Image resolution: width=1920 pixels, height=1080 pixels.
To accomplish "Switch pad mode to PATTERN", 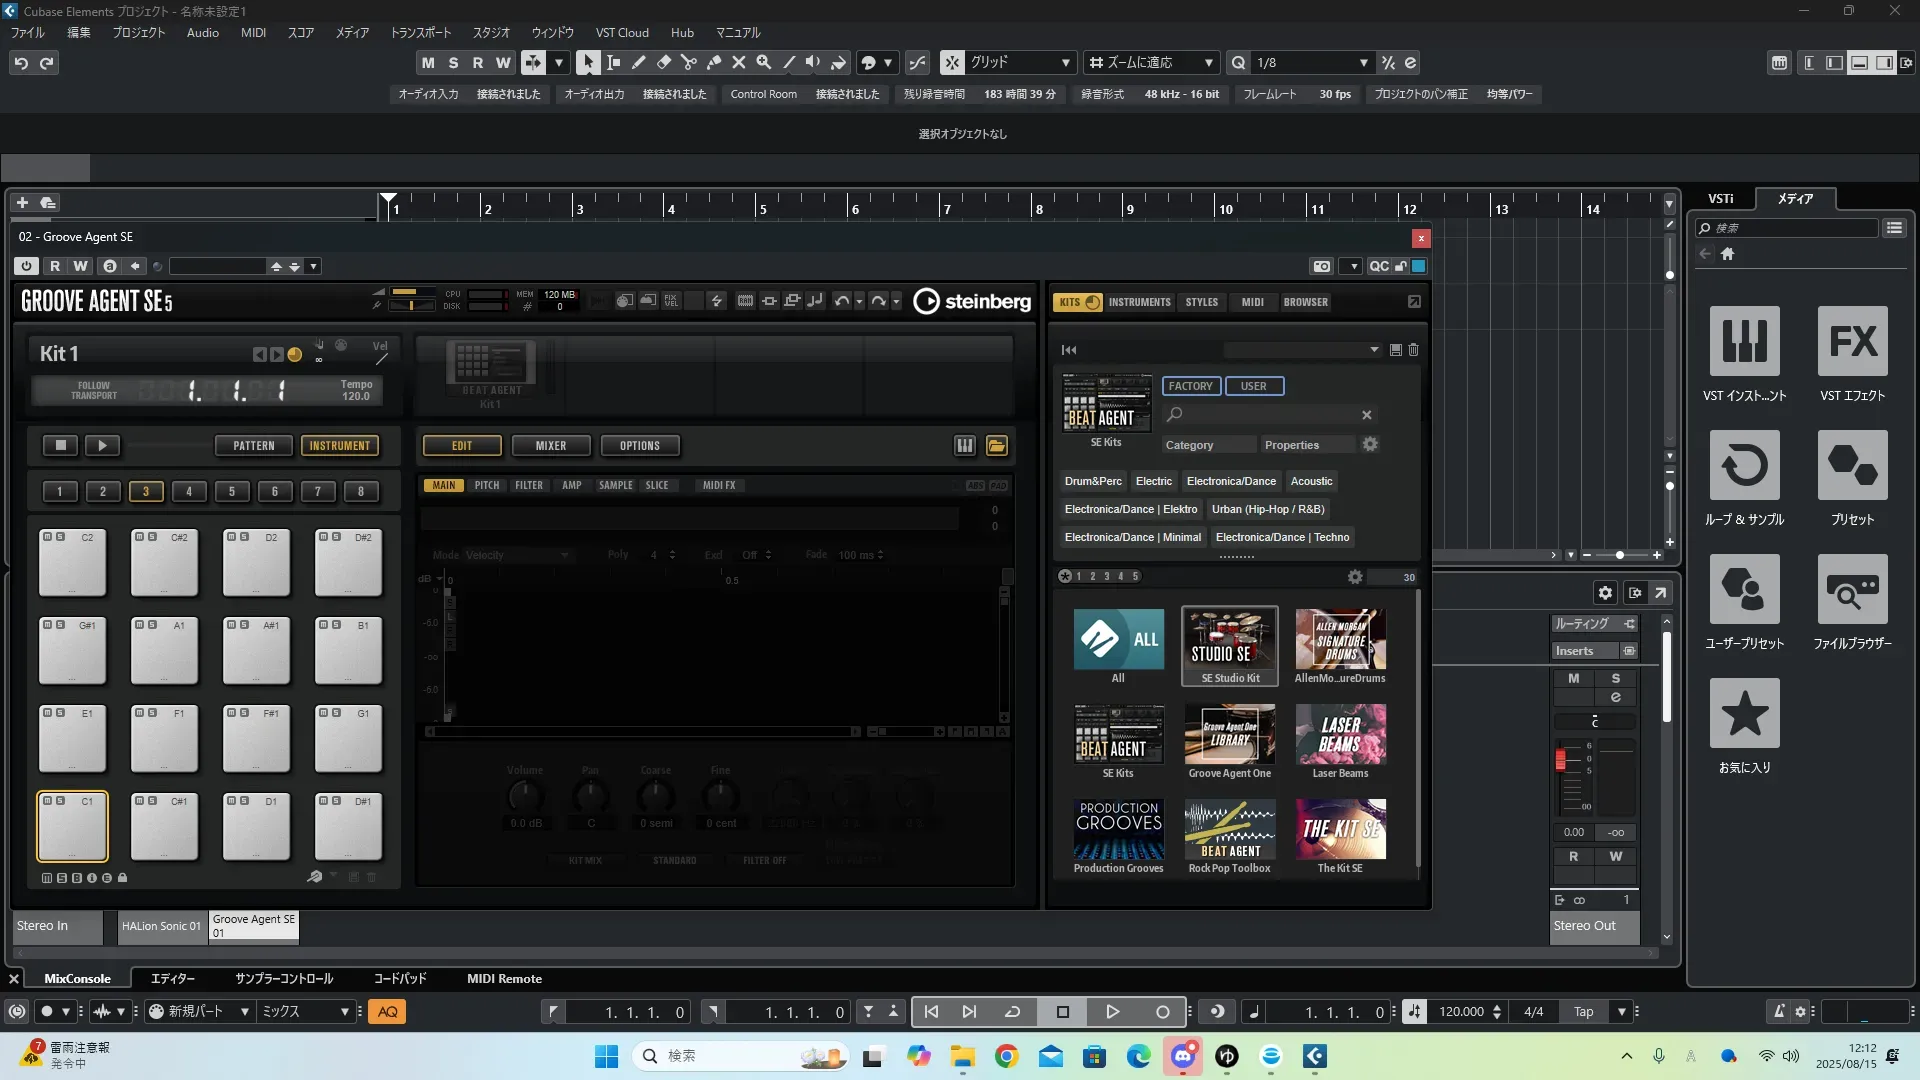I will (x=253, y=446).
